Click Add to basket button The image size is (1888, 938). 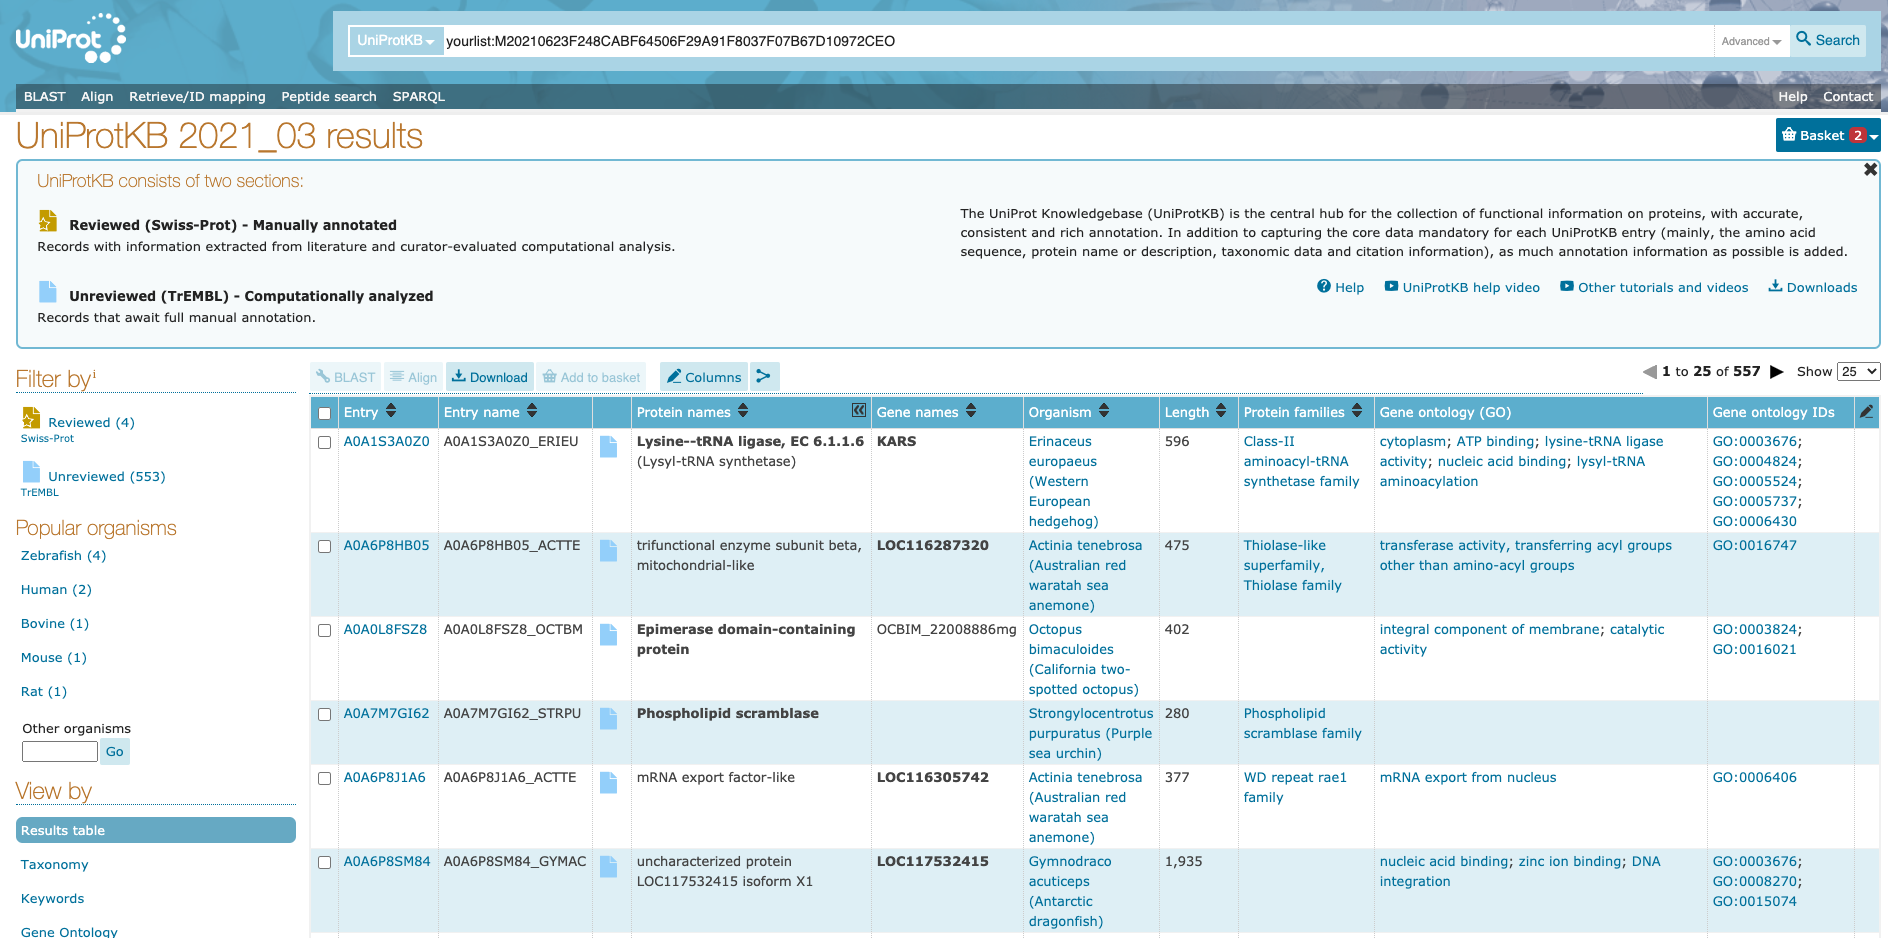tap(591, 377)
